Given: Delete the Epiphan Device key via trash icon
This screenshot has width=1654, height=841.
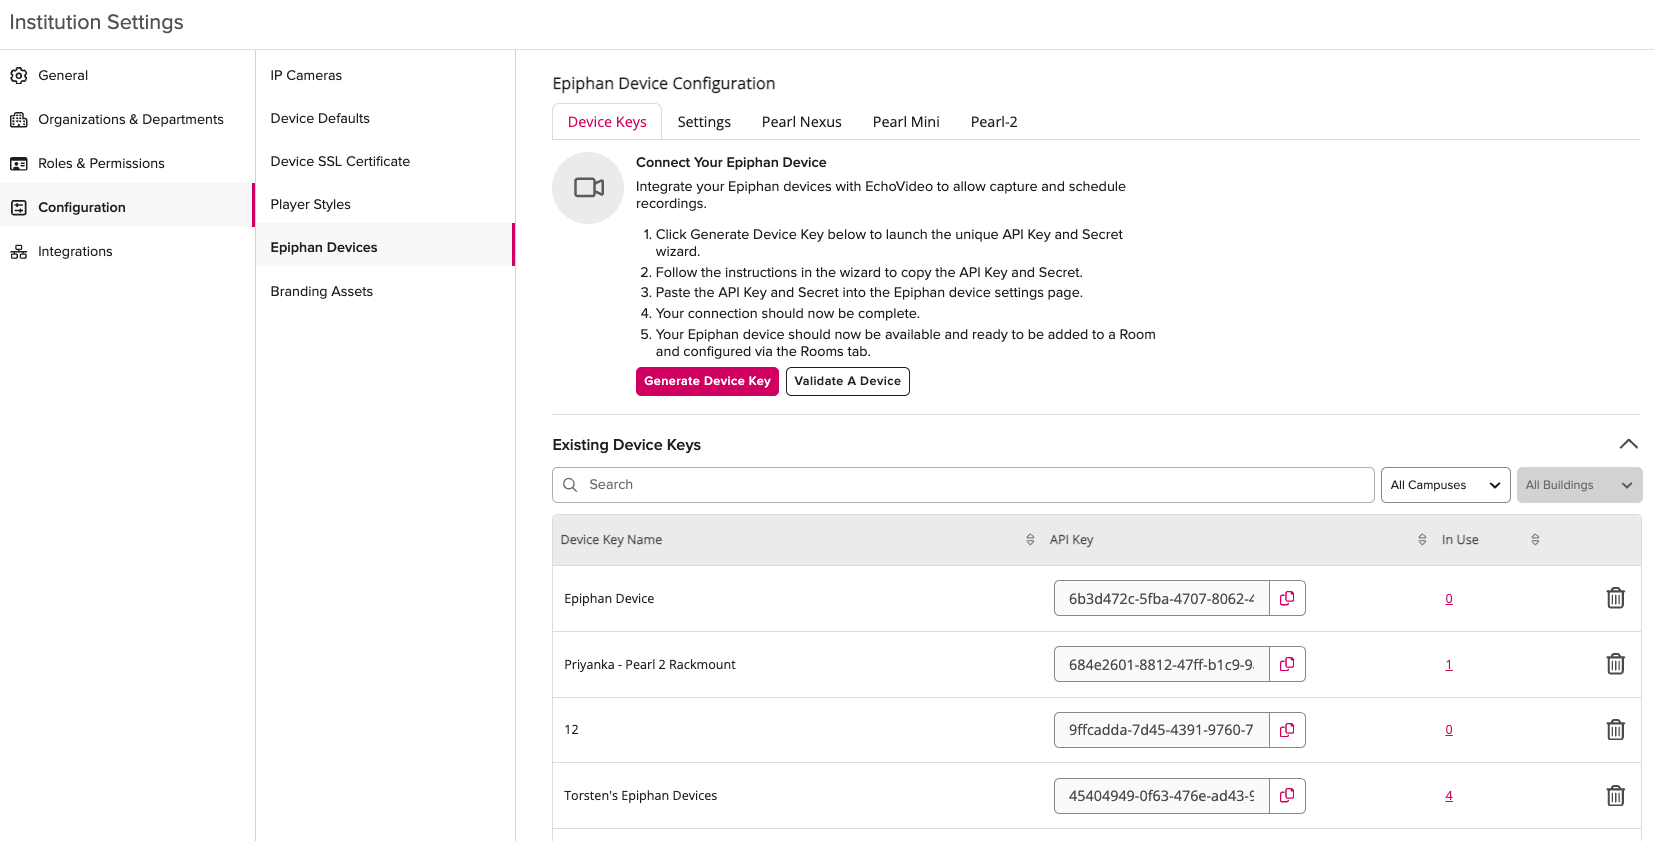Looking at the screenshot, I should coord(1615,598).
